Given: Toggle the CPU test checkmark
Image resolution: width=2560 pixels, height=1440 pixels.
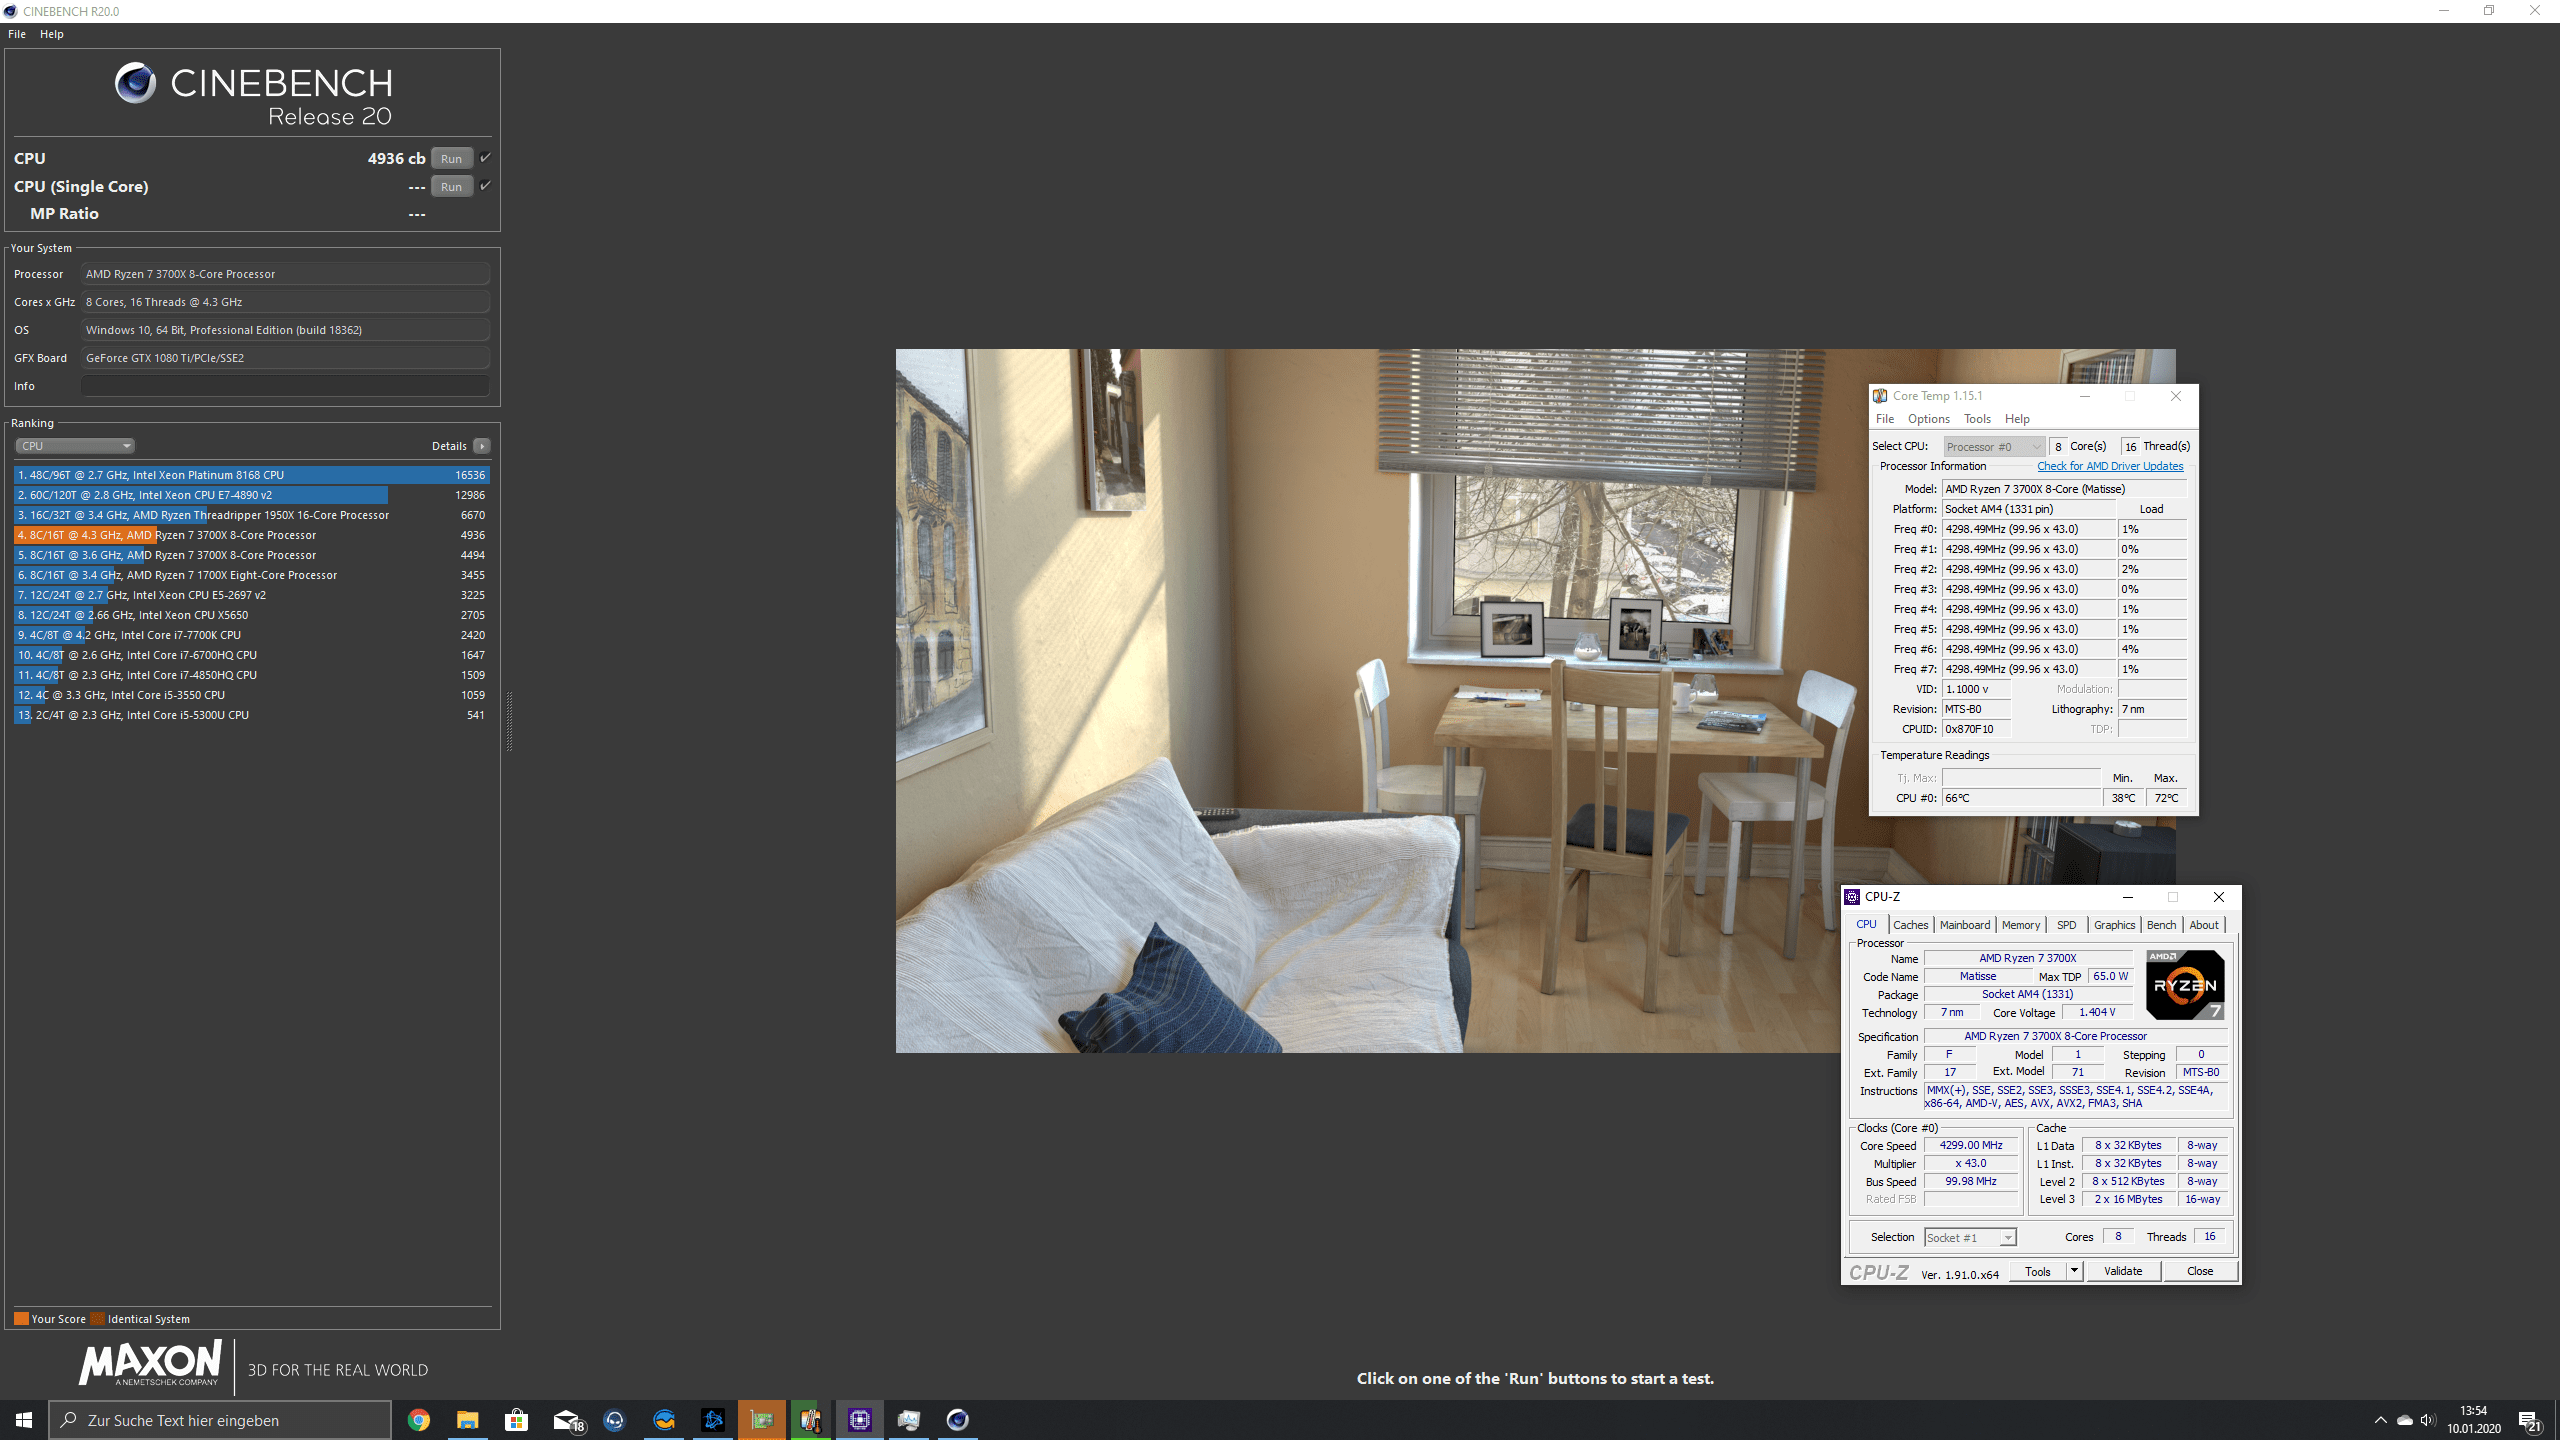Looking at the screenshot, I should point(485,158).
